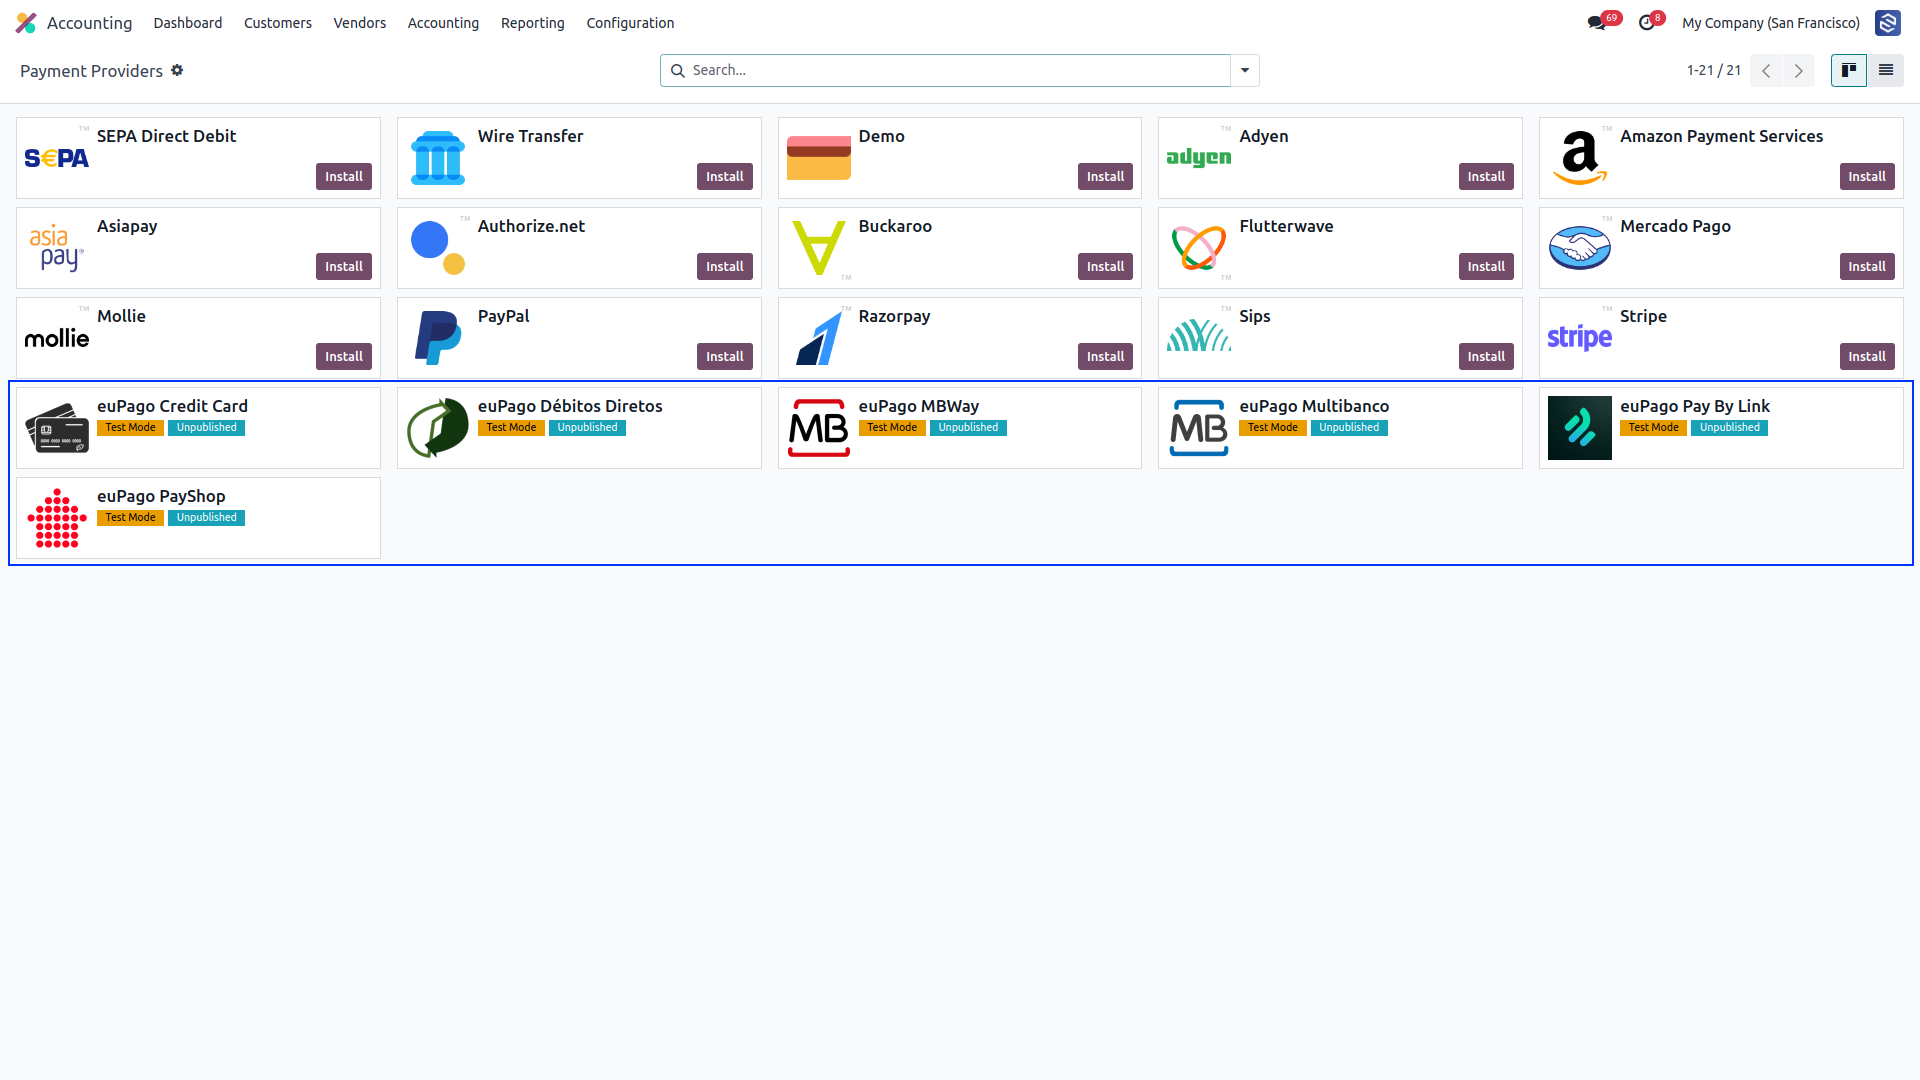The height and width of the screenshot is (1080, 1920).
Task: Click the euPago Credit Card icon
Action: pos(57,428)
